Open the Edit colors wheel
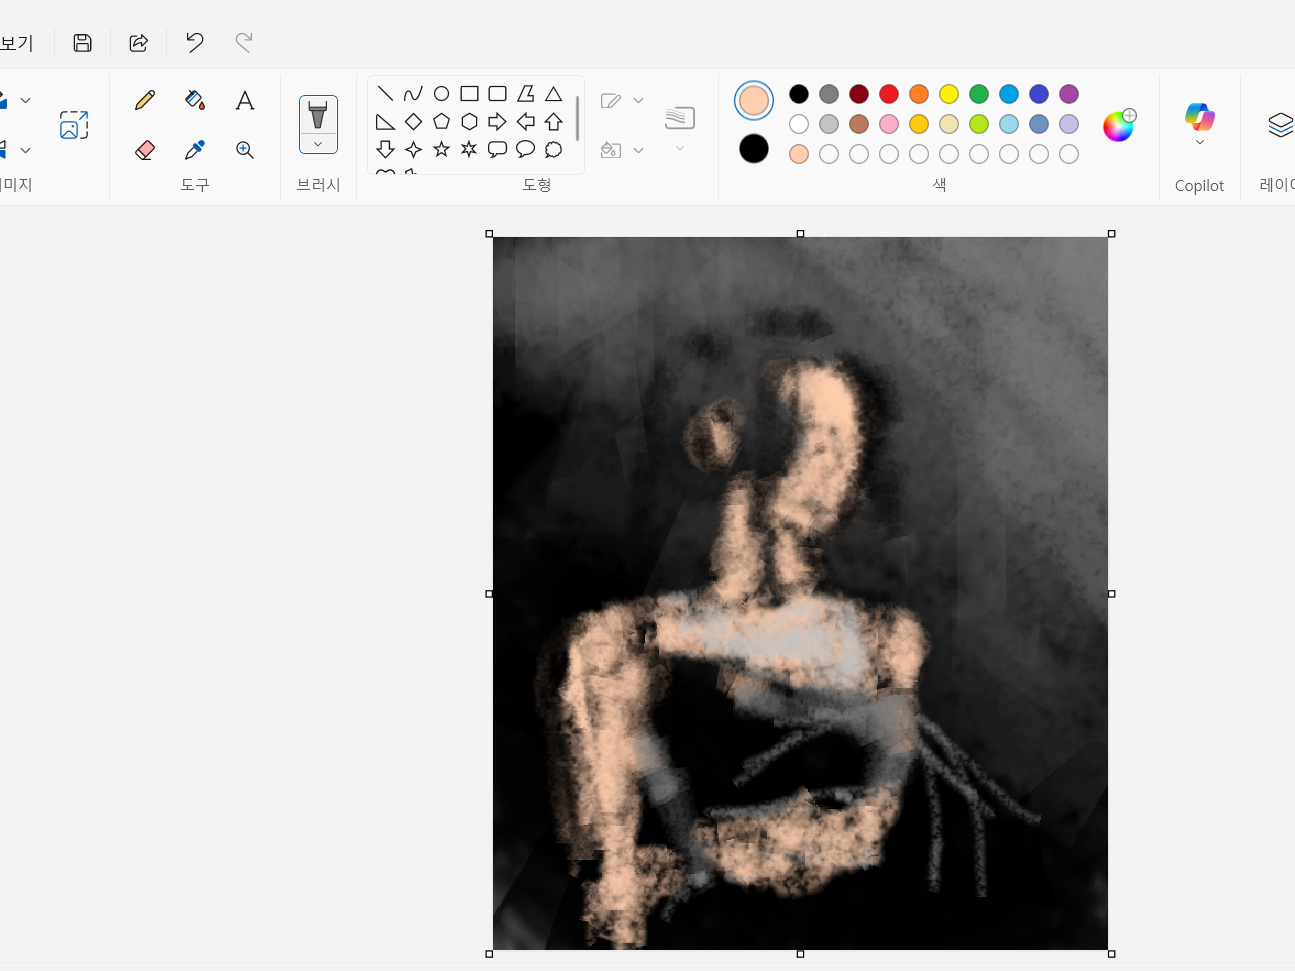Screen dimensions: 1295x971 point(1119,125)
